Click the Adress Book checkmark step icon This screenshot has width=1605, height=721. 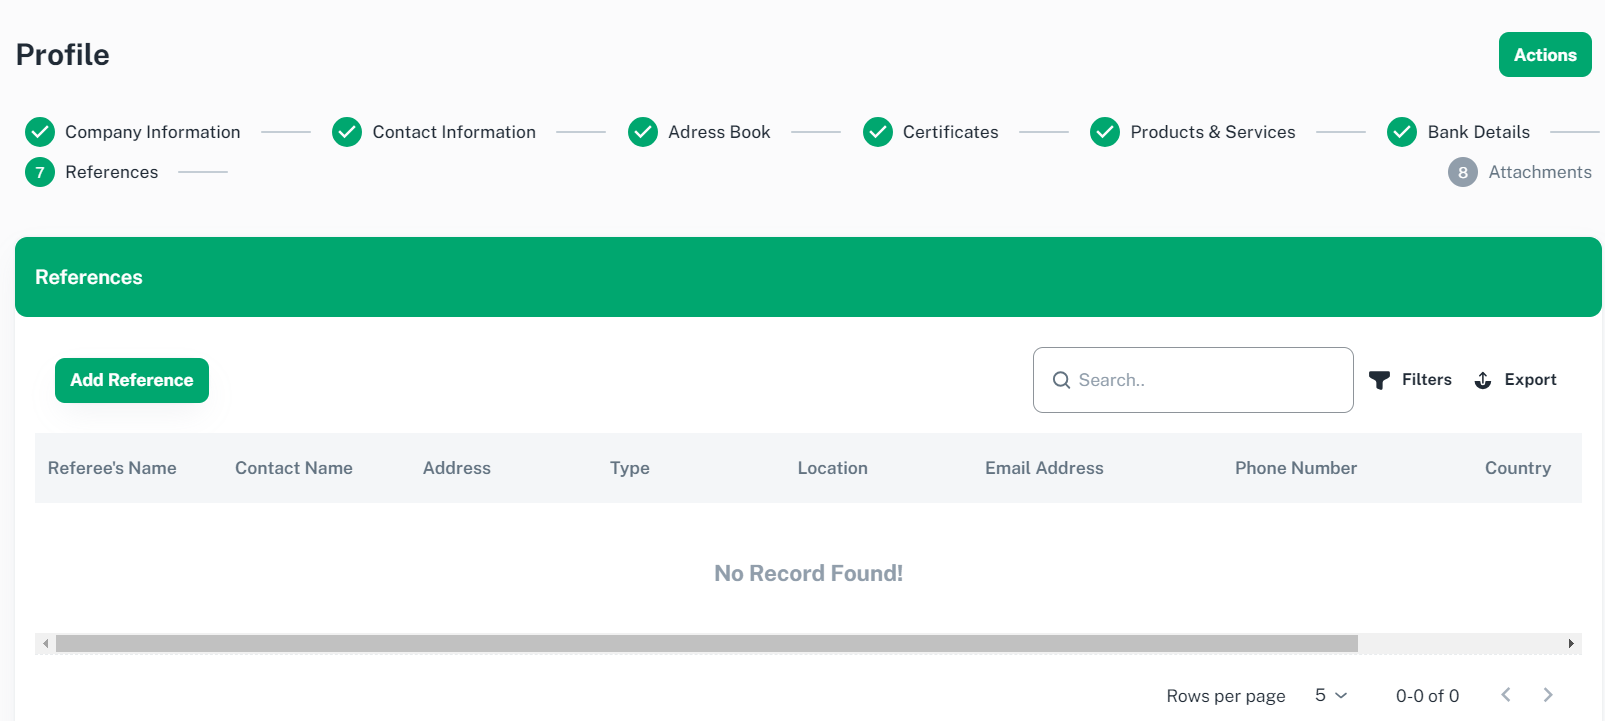(x=643, y=132)
